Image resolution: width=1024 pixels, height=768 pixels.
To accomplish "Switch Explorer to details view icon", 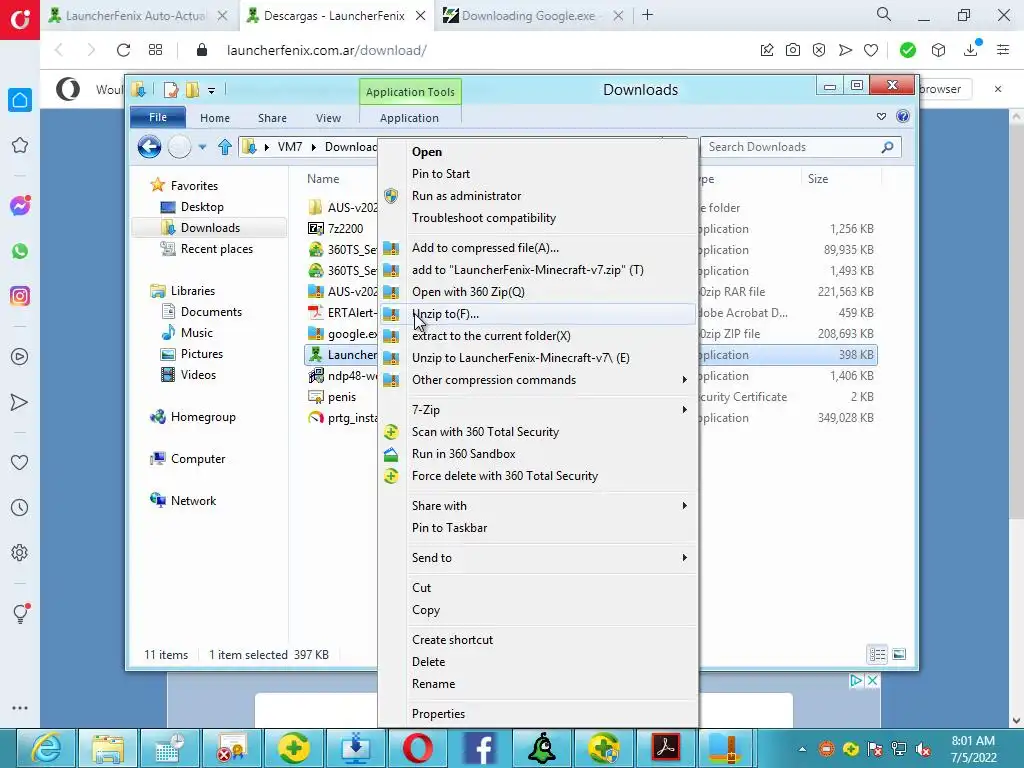I will (877, 654).
